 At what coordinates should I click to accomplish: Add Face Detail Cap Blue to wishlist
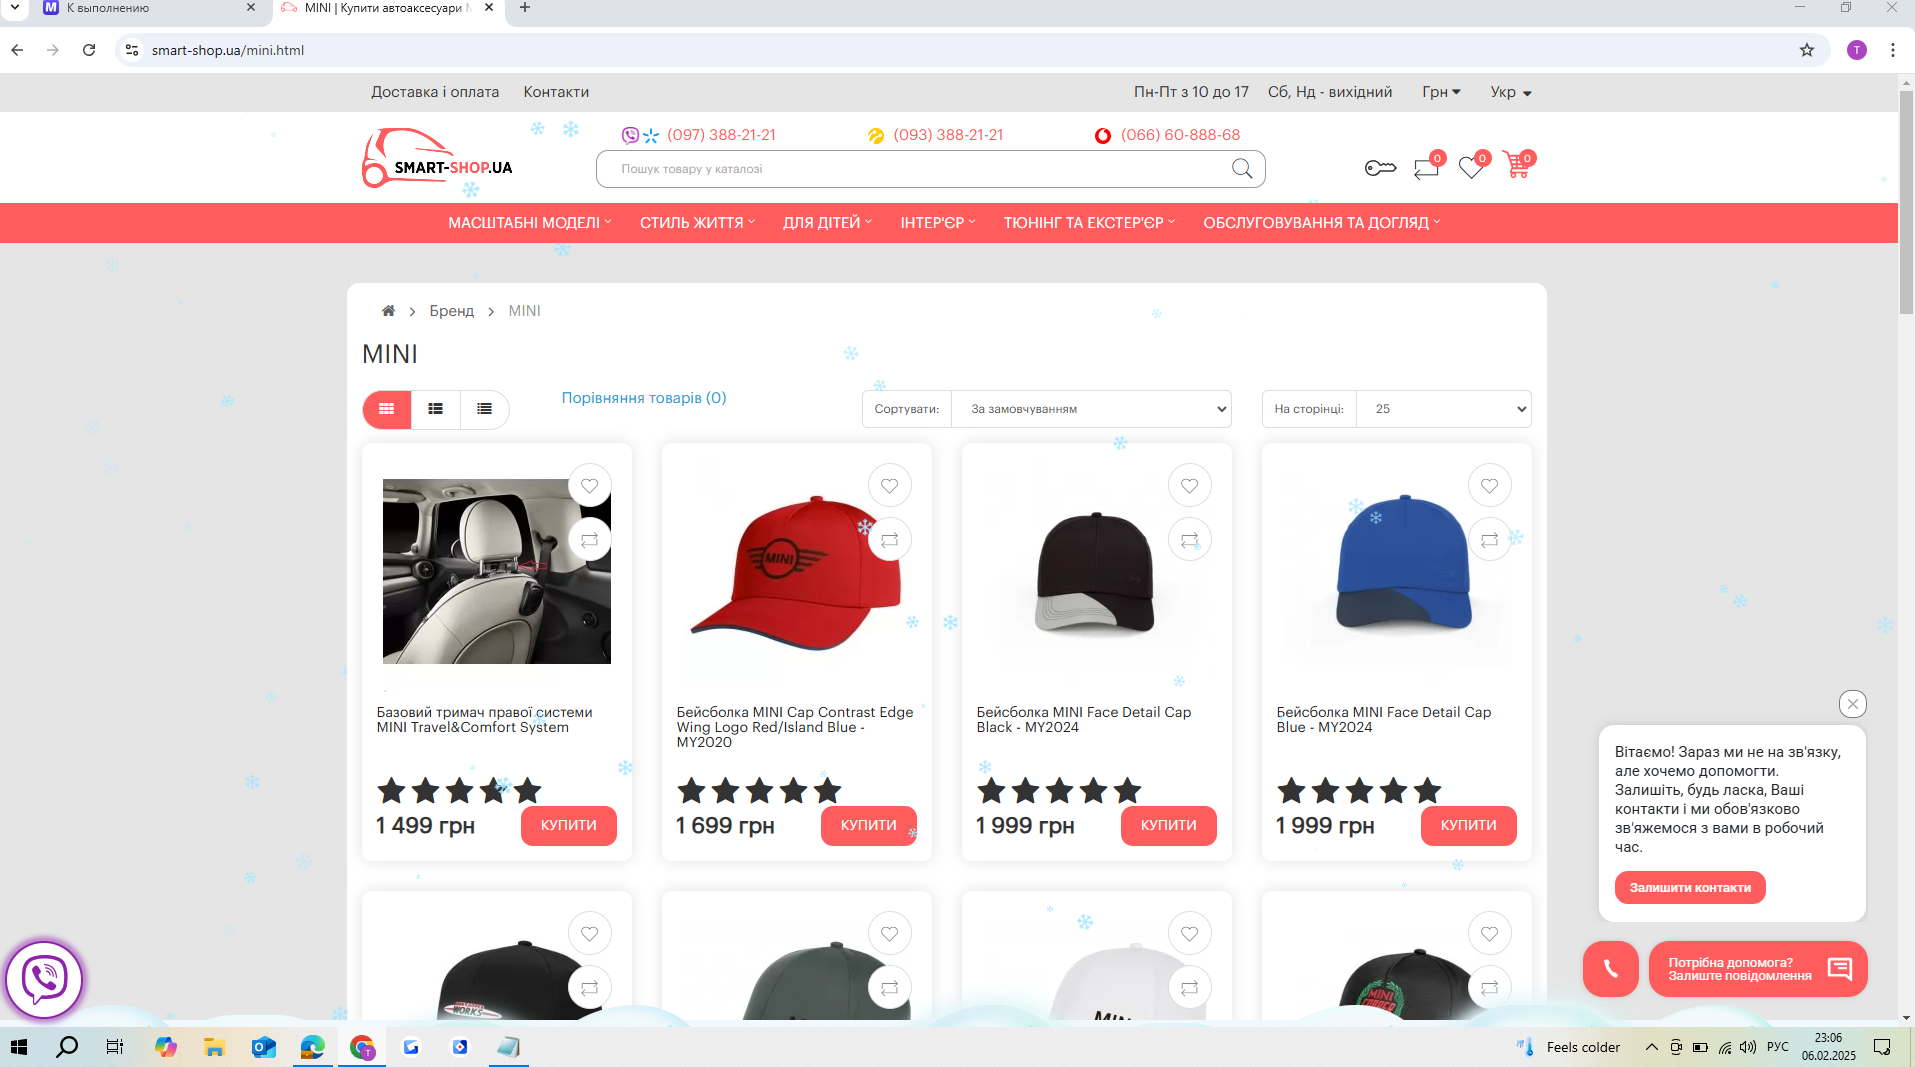coord(1490,486)
